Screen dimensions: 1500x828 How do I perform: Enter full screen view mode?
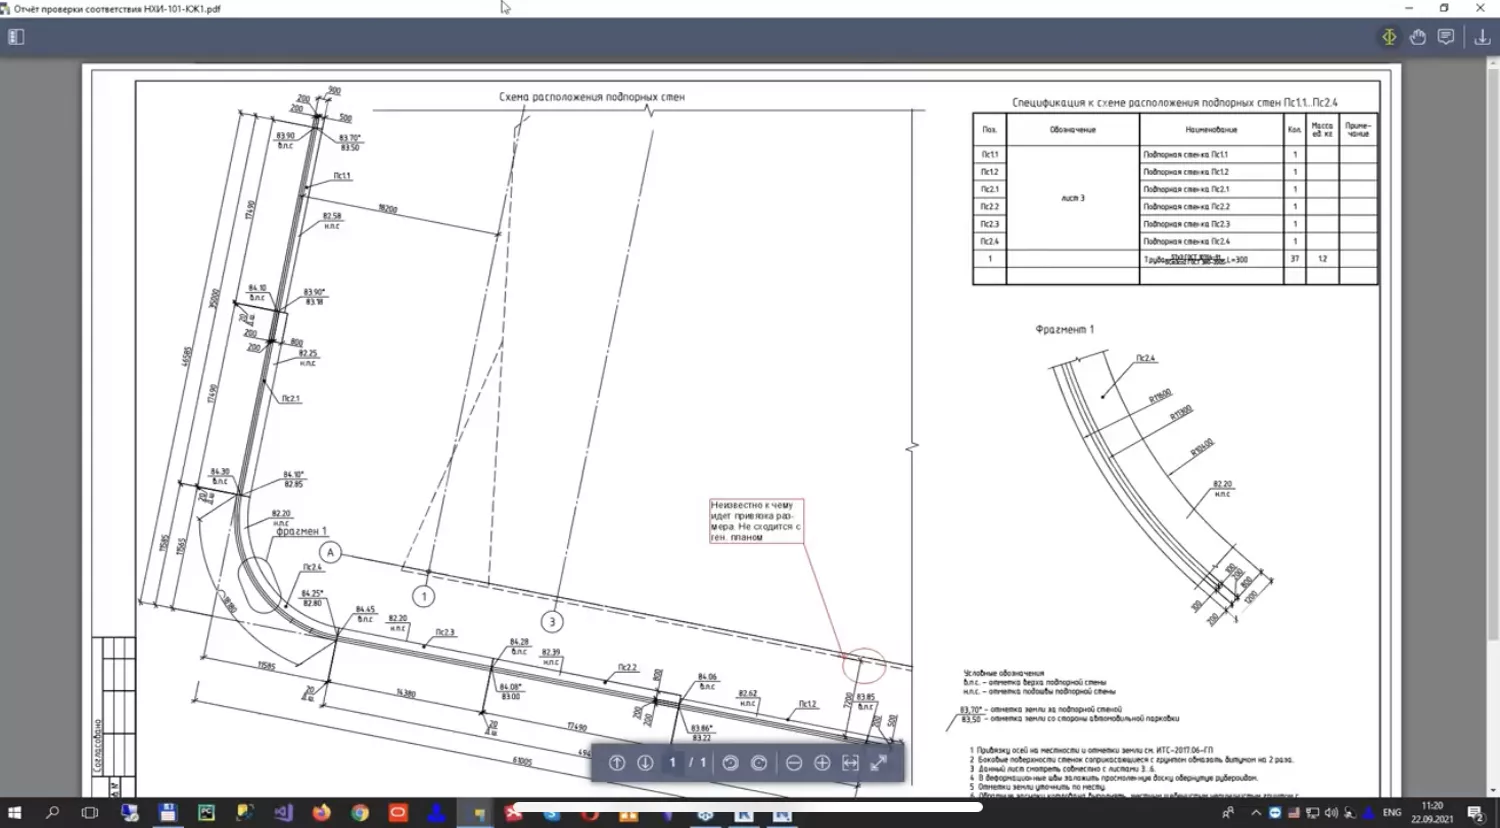(x=879, y=763)
